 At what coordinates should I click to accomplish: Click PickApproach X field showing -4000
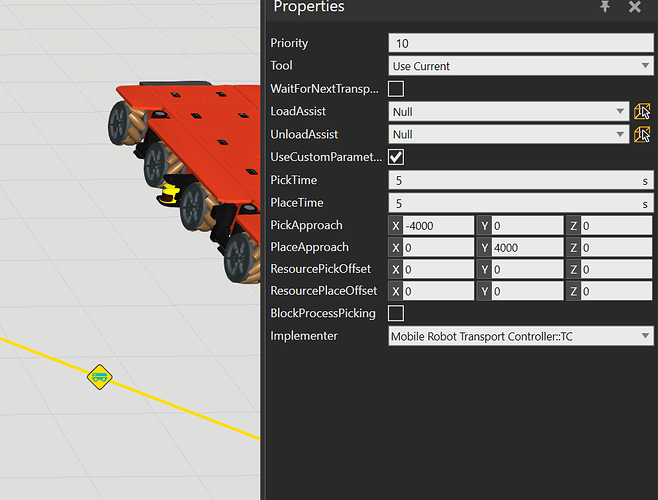437,225
